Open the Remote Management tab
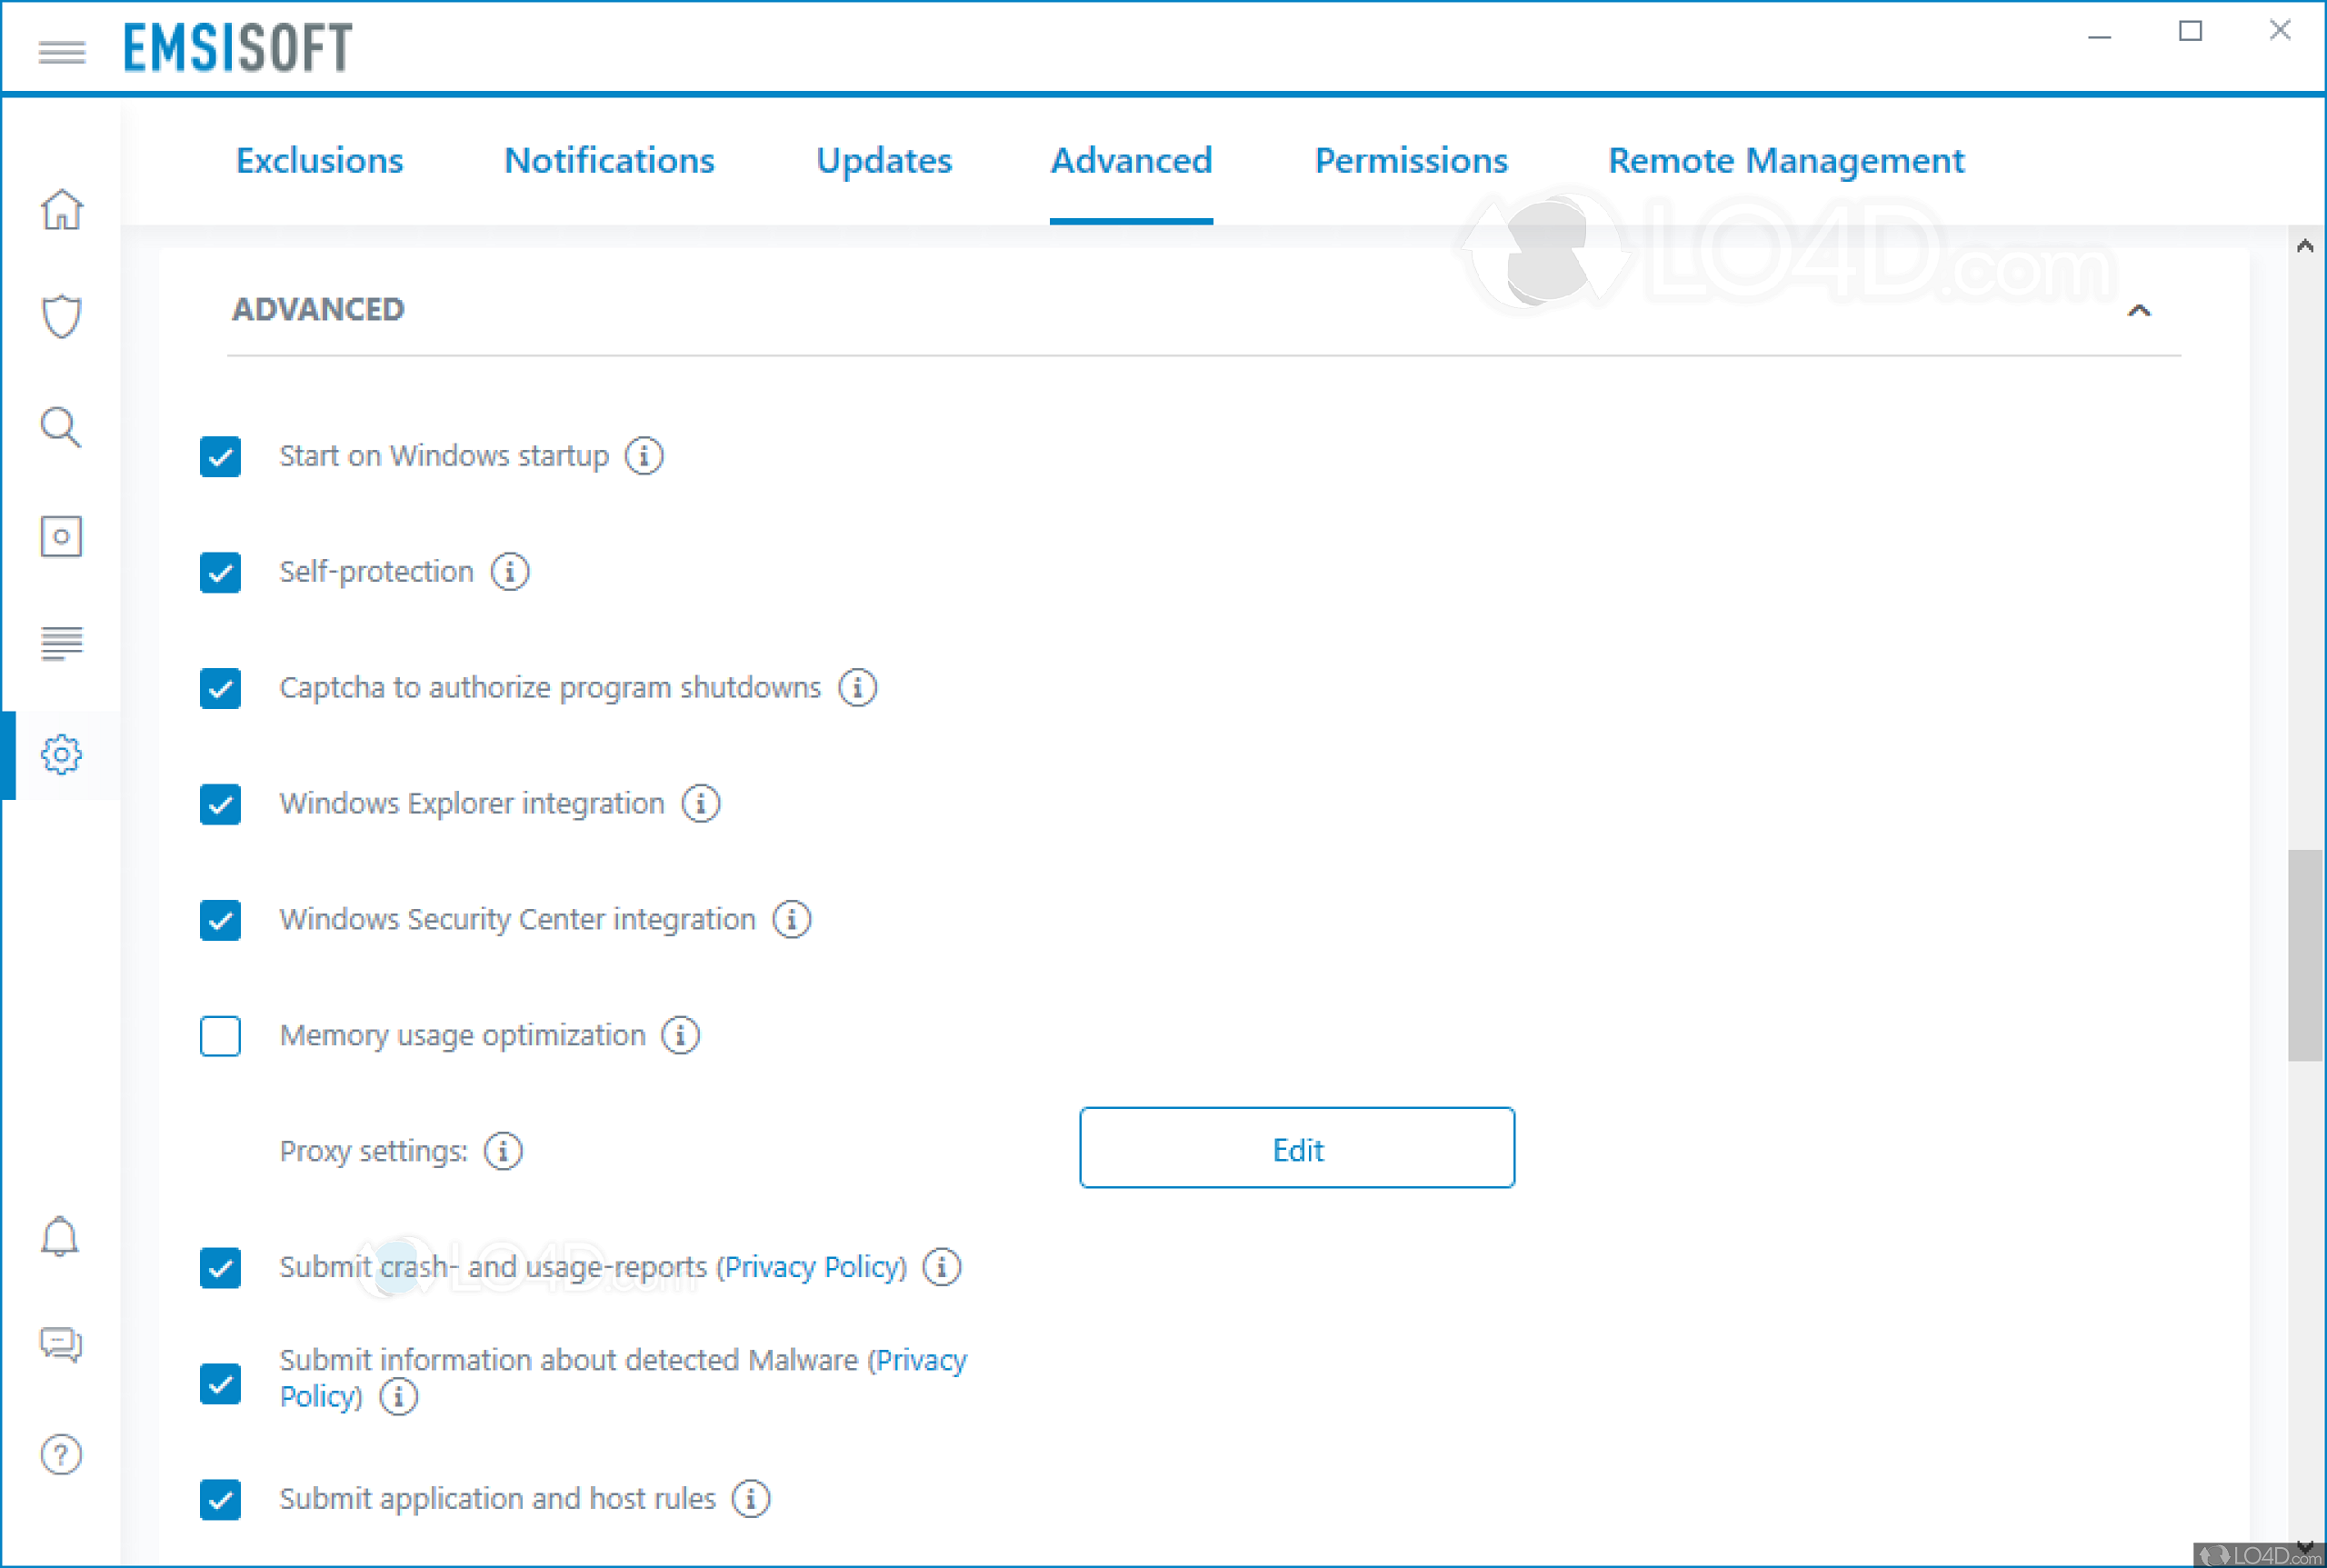The height and width of the screenshot is (1568, 2327). pos(1786,160)
